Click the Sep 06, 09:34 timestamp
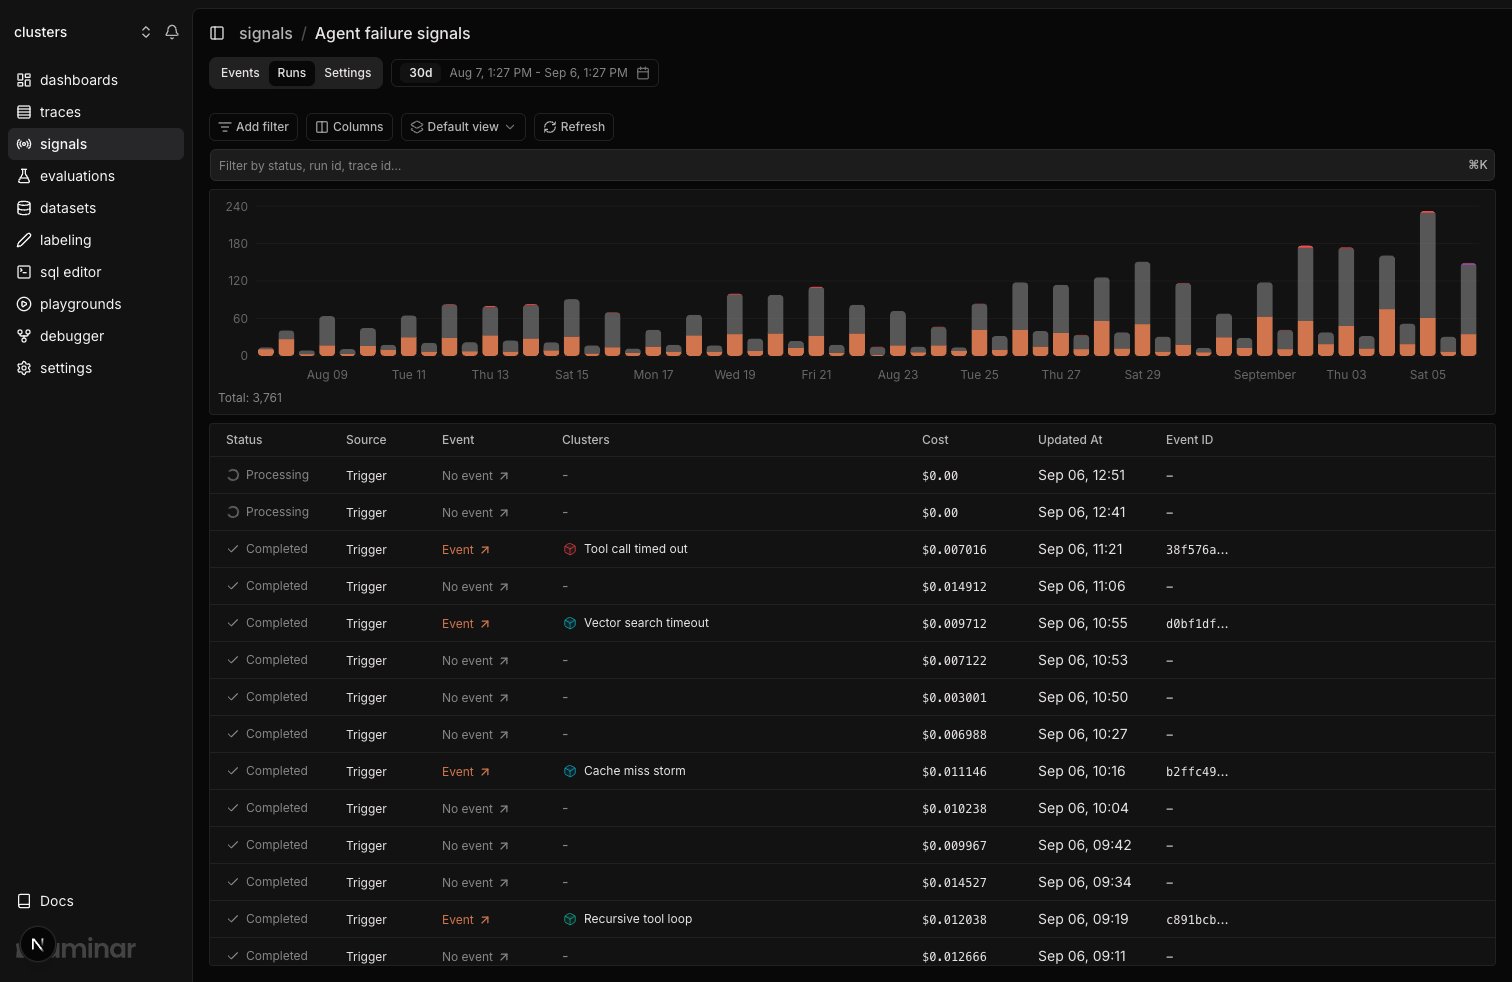The height and width of the screenshot is (982, 1512). tap(1084, 882)
